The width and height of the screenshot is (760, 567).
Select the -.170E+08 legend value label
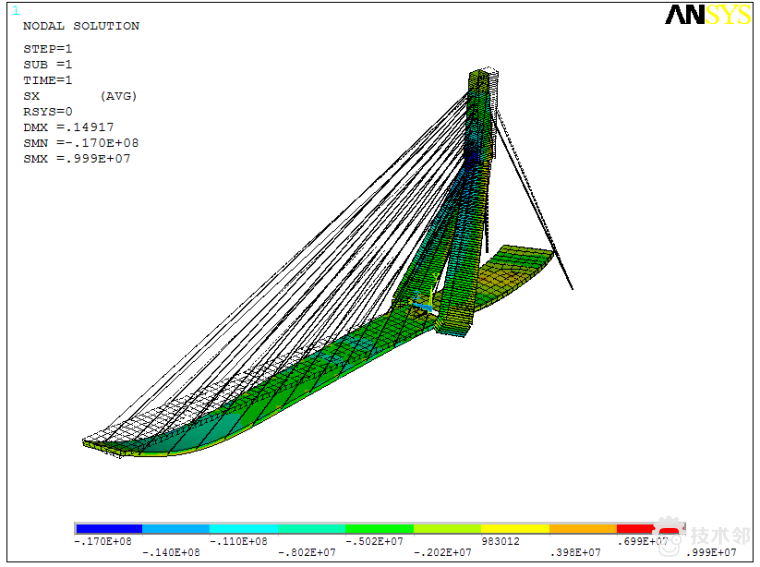(x=102, y=541)
